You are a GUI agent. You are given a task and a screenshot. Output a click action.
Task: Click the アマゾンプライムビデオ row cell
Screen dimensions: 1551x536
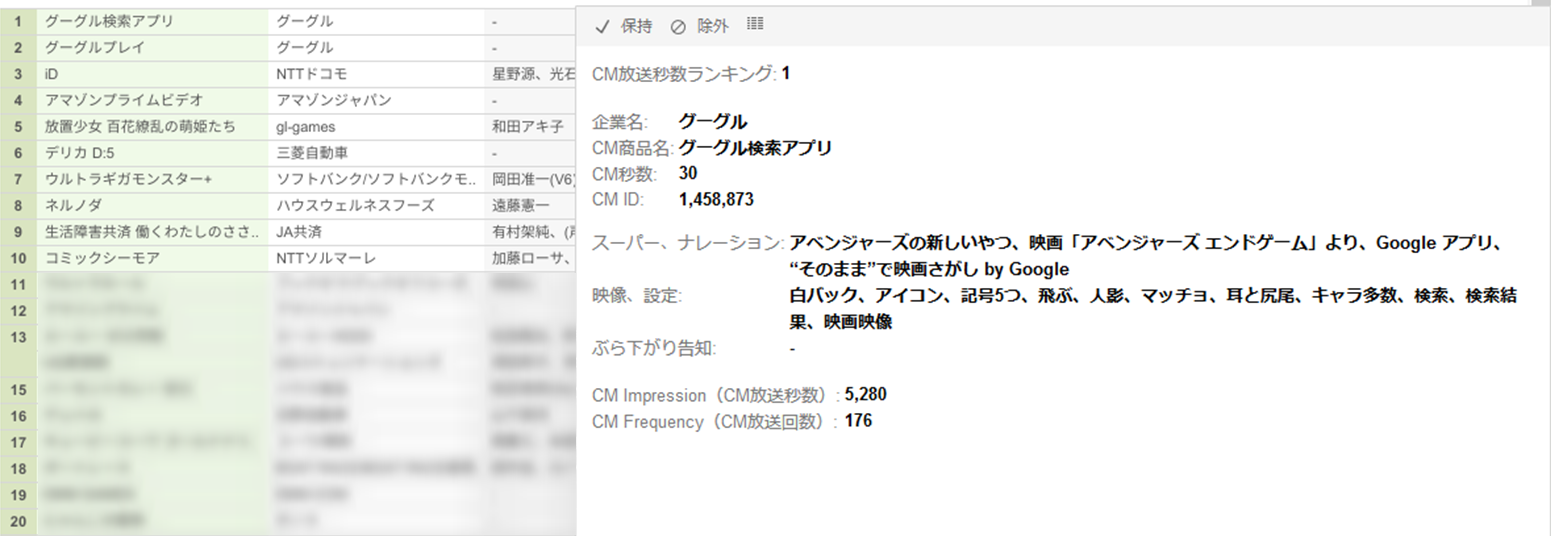[x=124, y=100]
